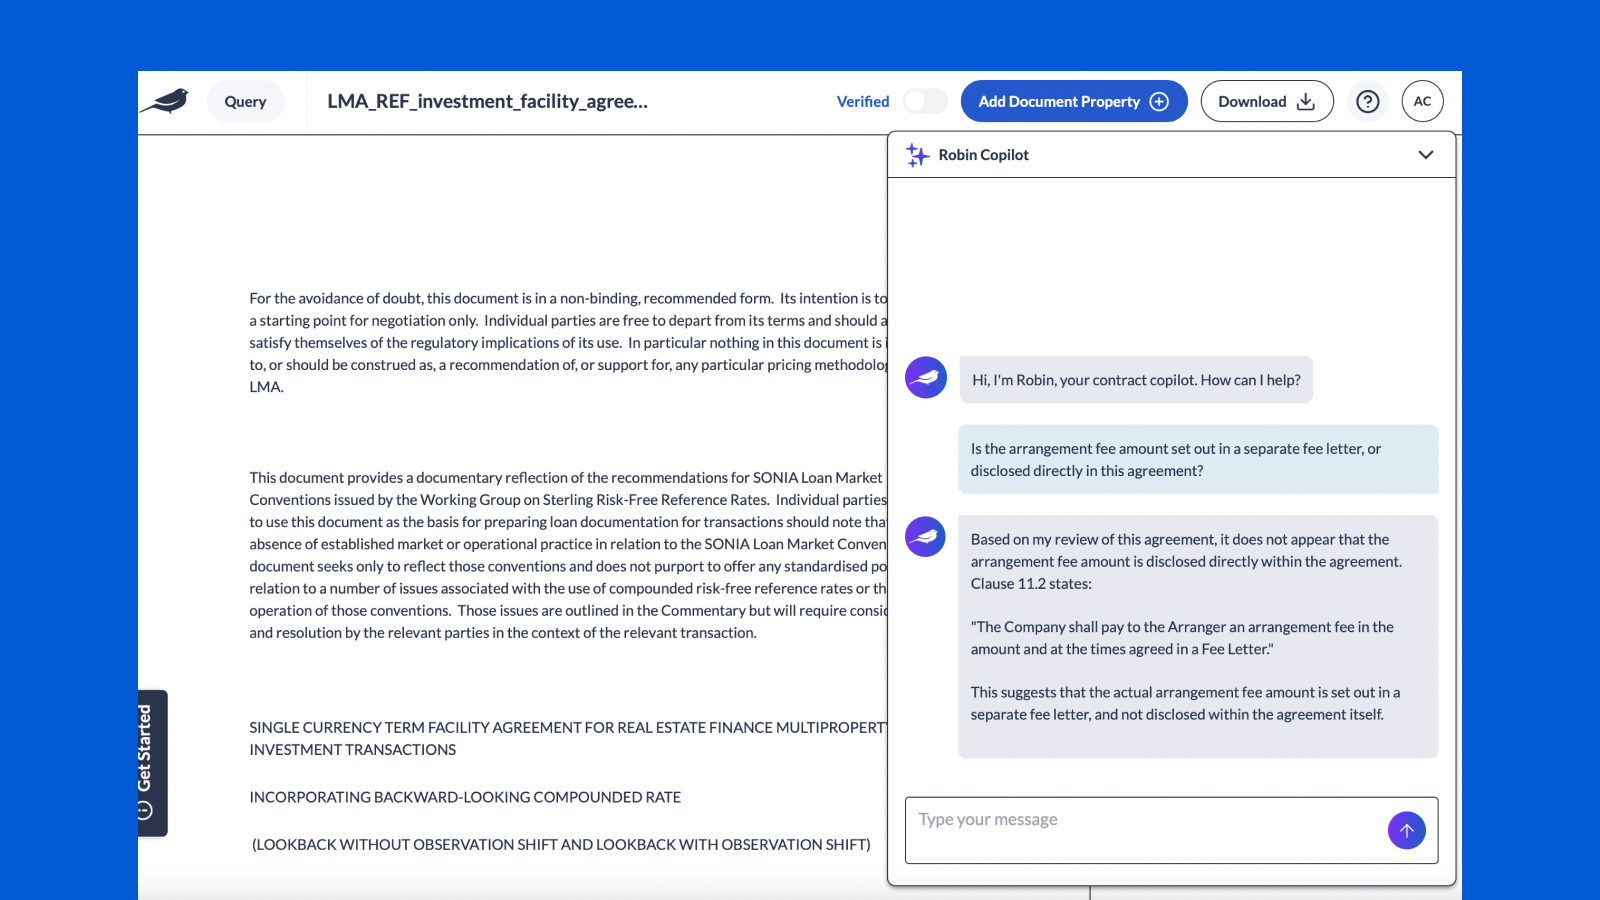Click Add Document Property button
The height and width of the screenshot is (900, 1600).
point(1074,101)
